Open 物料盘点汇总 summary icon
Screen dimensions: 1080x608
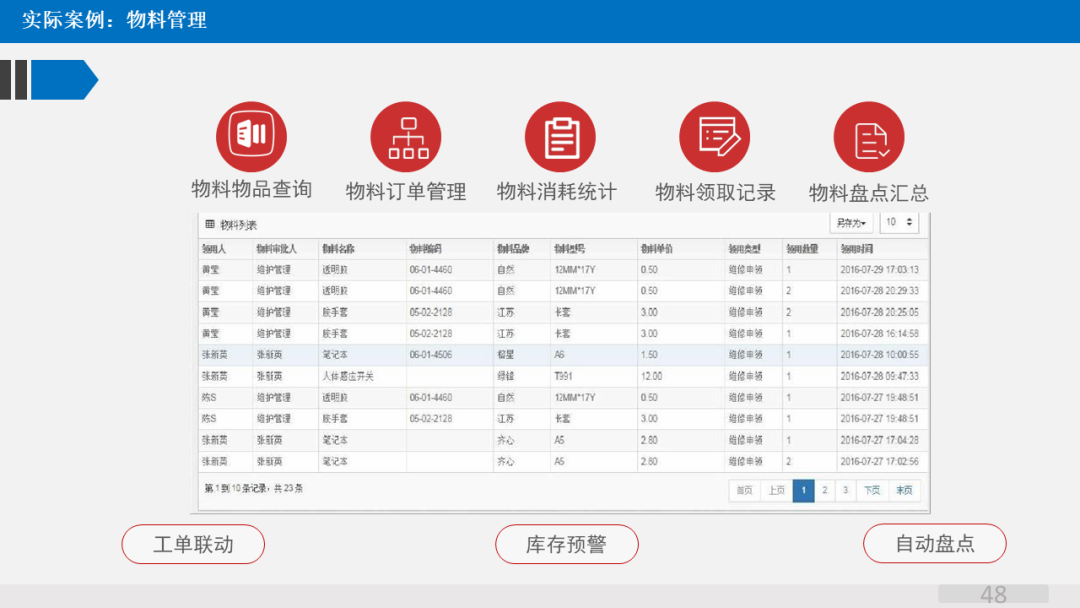pyautogui.click(x=868, y=136)
